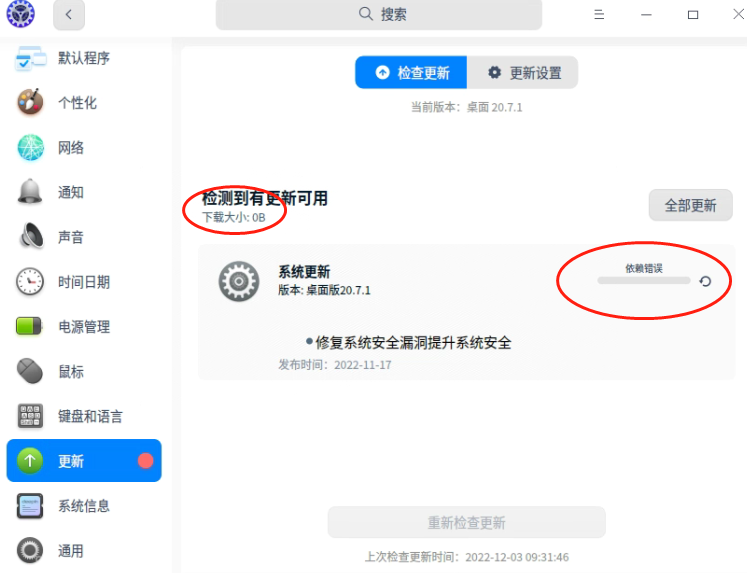Minimize the Control Center window
The height and width of the screenshot is (573, 747).
click(646, 15)
